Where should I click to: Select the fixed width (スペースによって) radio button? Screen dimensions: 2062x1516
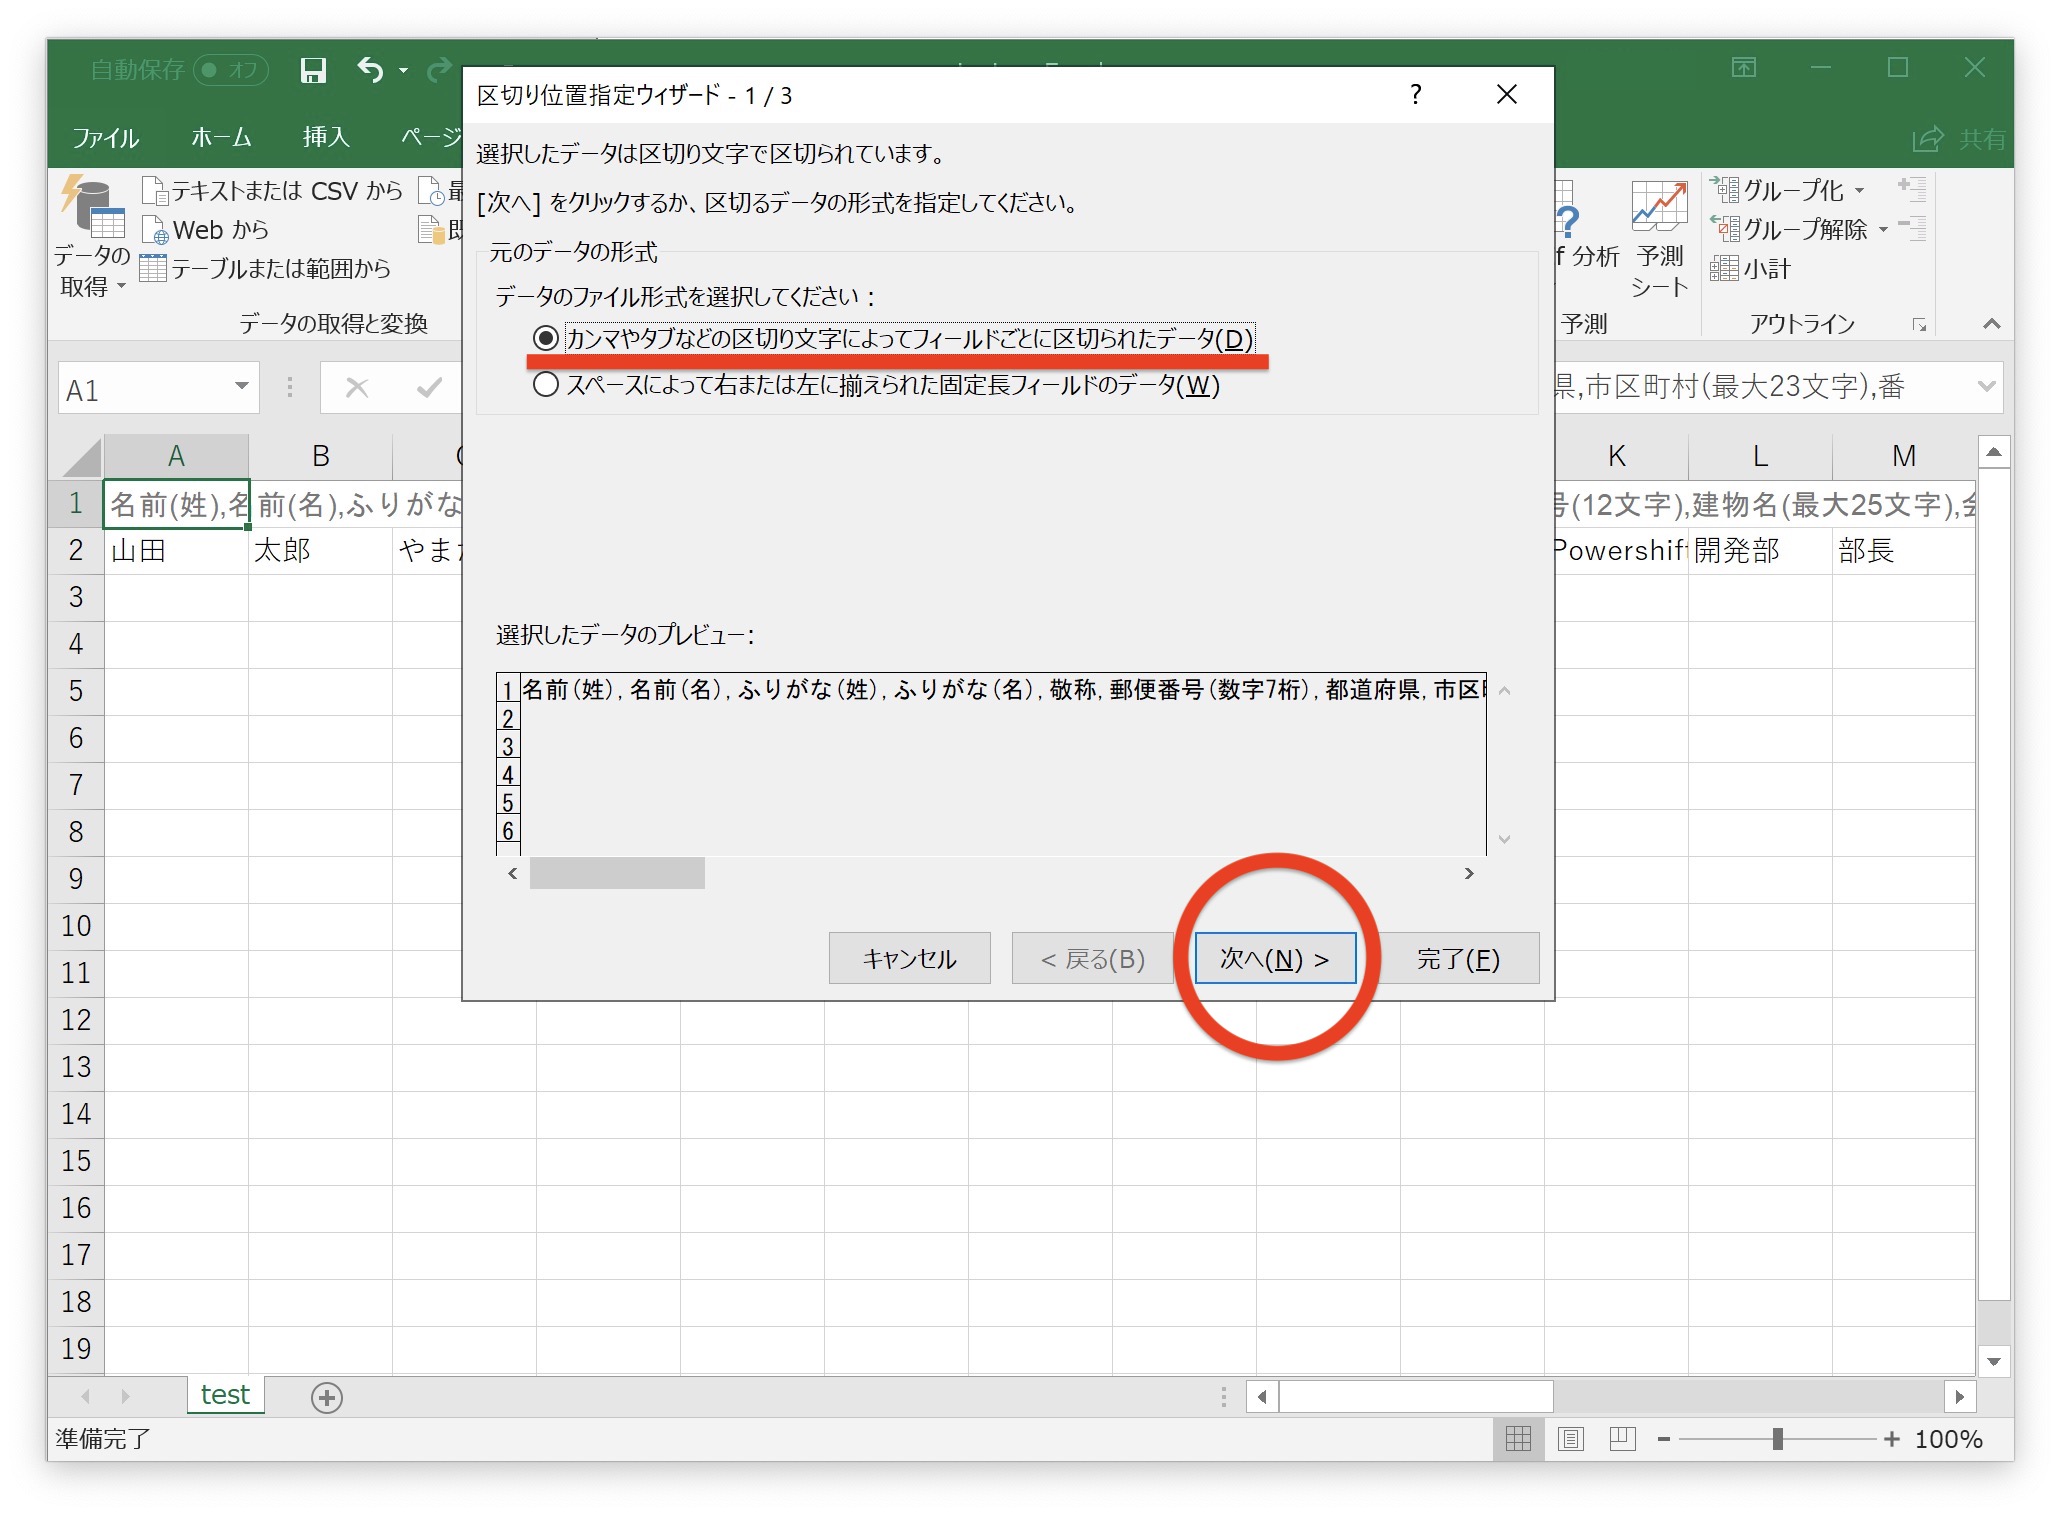[546, 385]
